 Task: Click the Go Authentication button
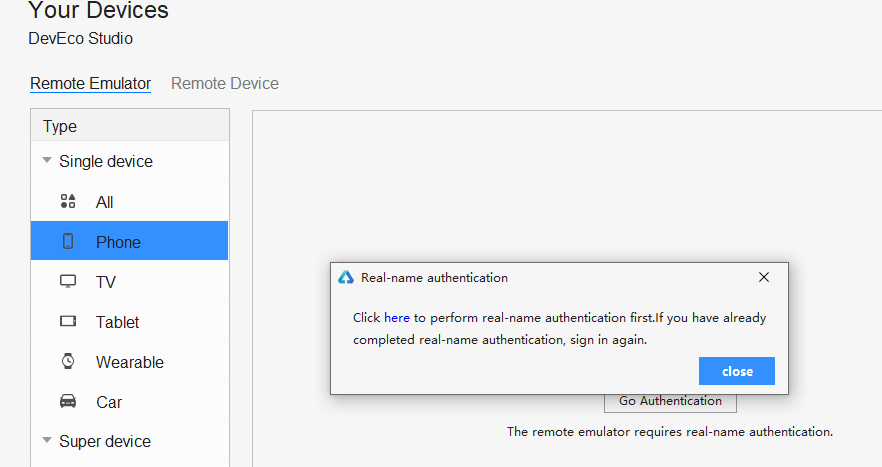[x=670, y=401]
